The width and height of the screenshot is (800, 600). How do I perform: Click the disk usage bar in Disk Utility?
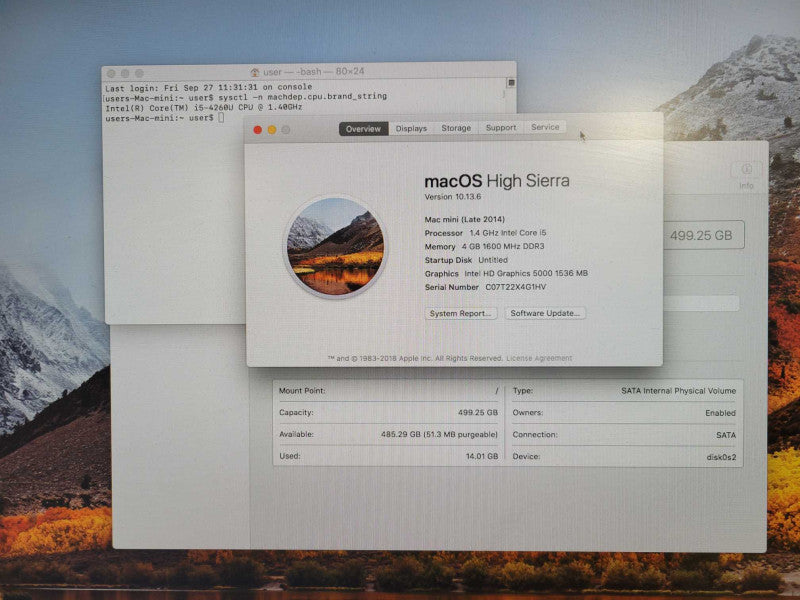point(701,304)
